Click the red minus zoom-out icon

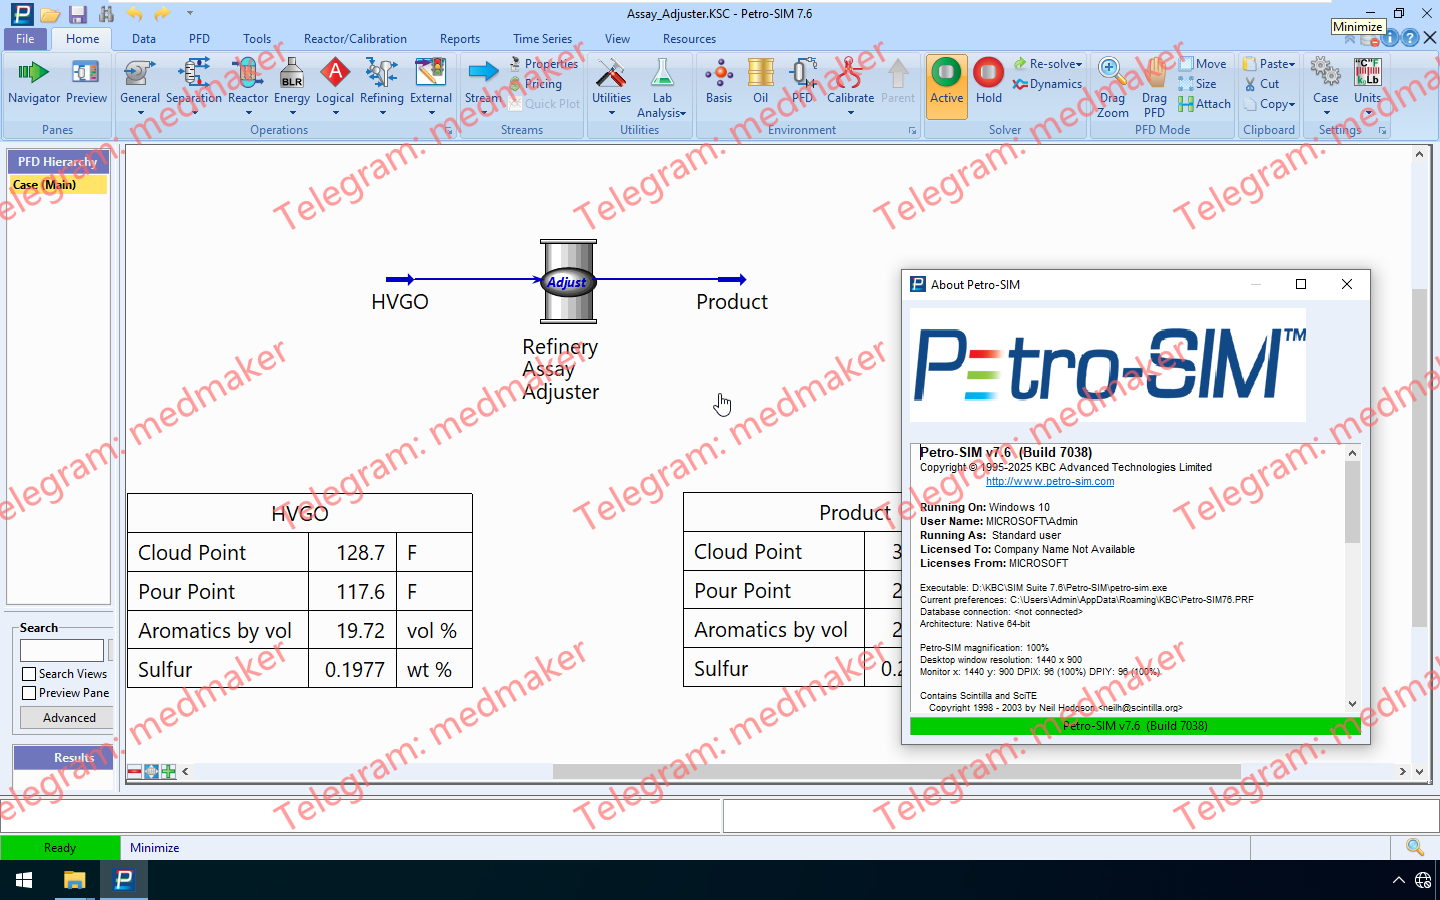click(134, 771)
